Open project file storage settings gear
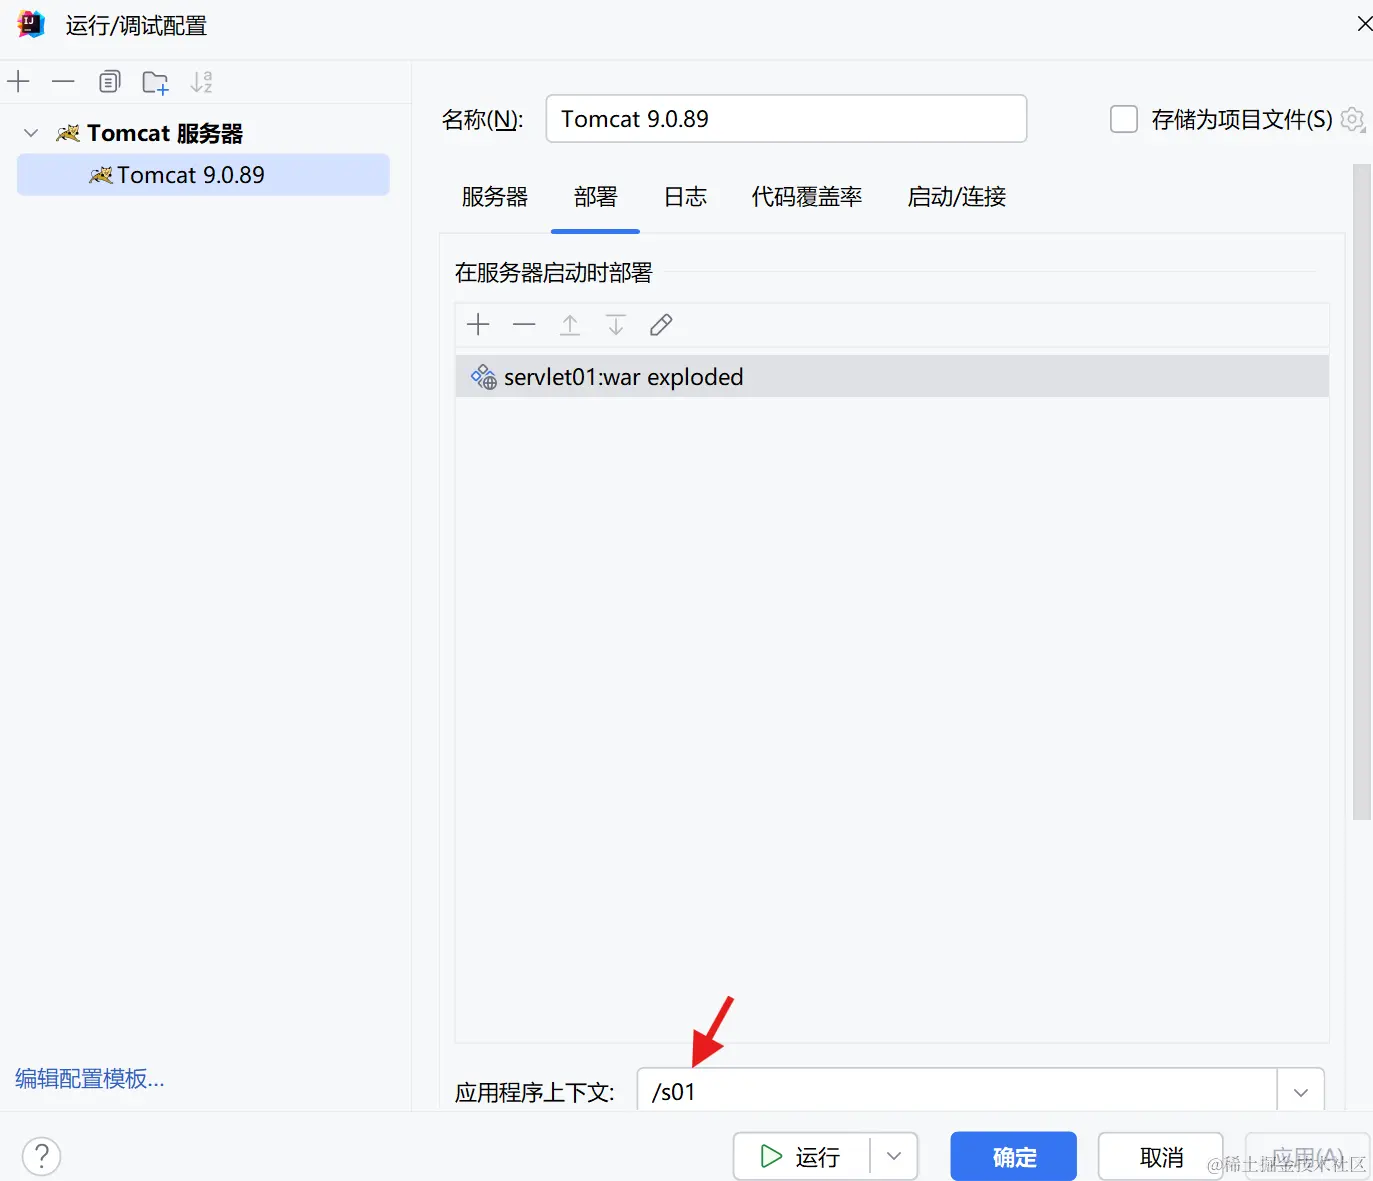 1352,119
